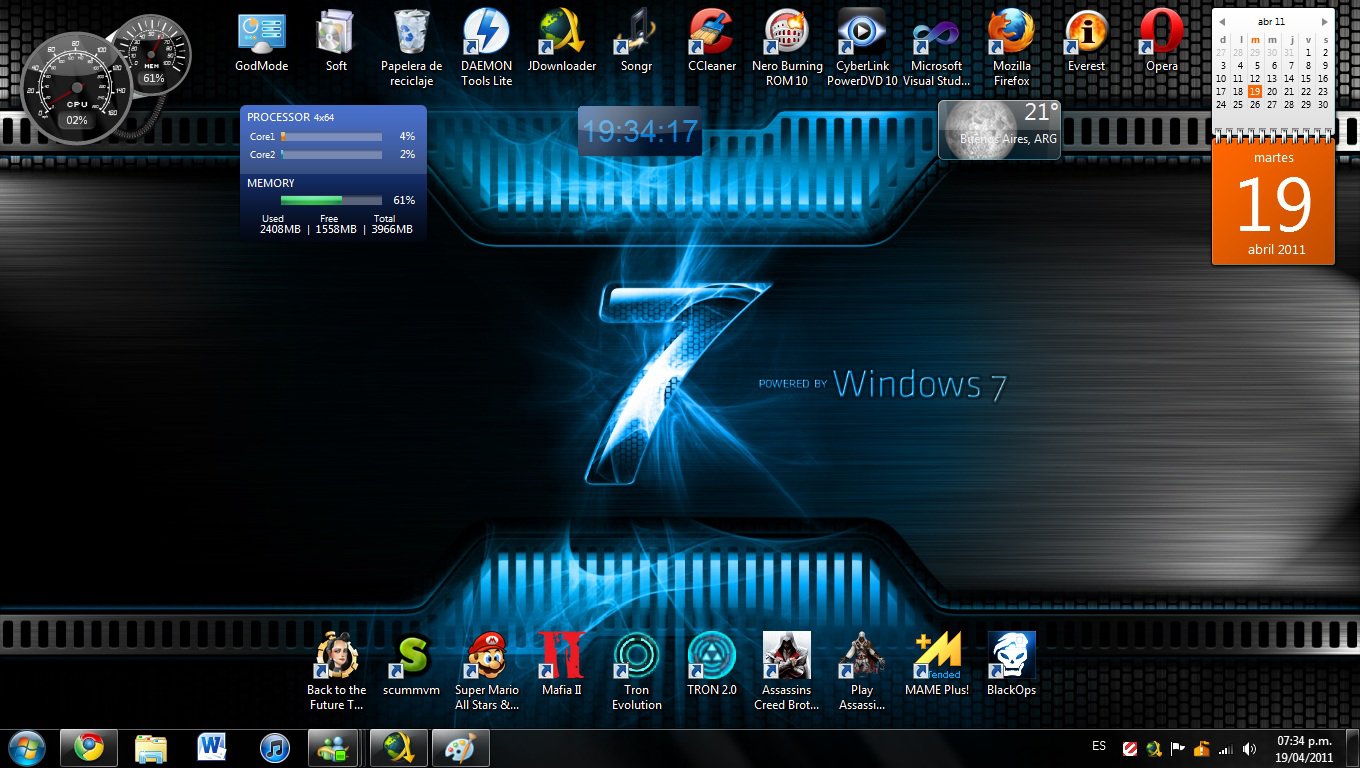The image size is (1360, 768).
Task: Open the Tron Evolution shortcut
Action: pyautogui.click(x=637, y=671)
